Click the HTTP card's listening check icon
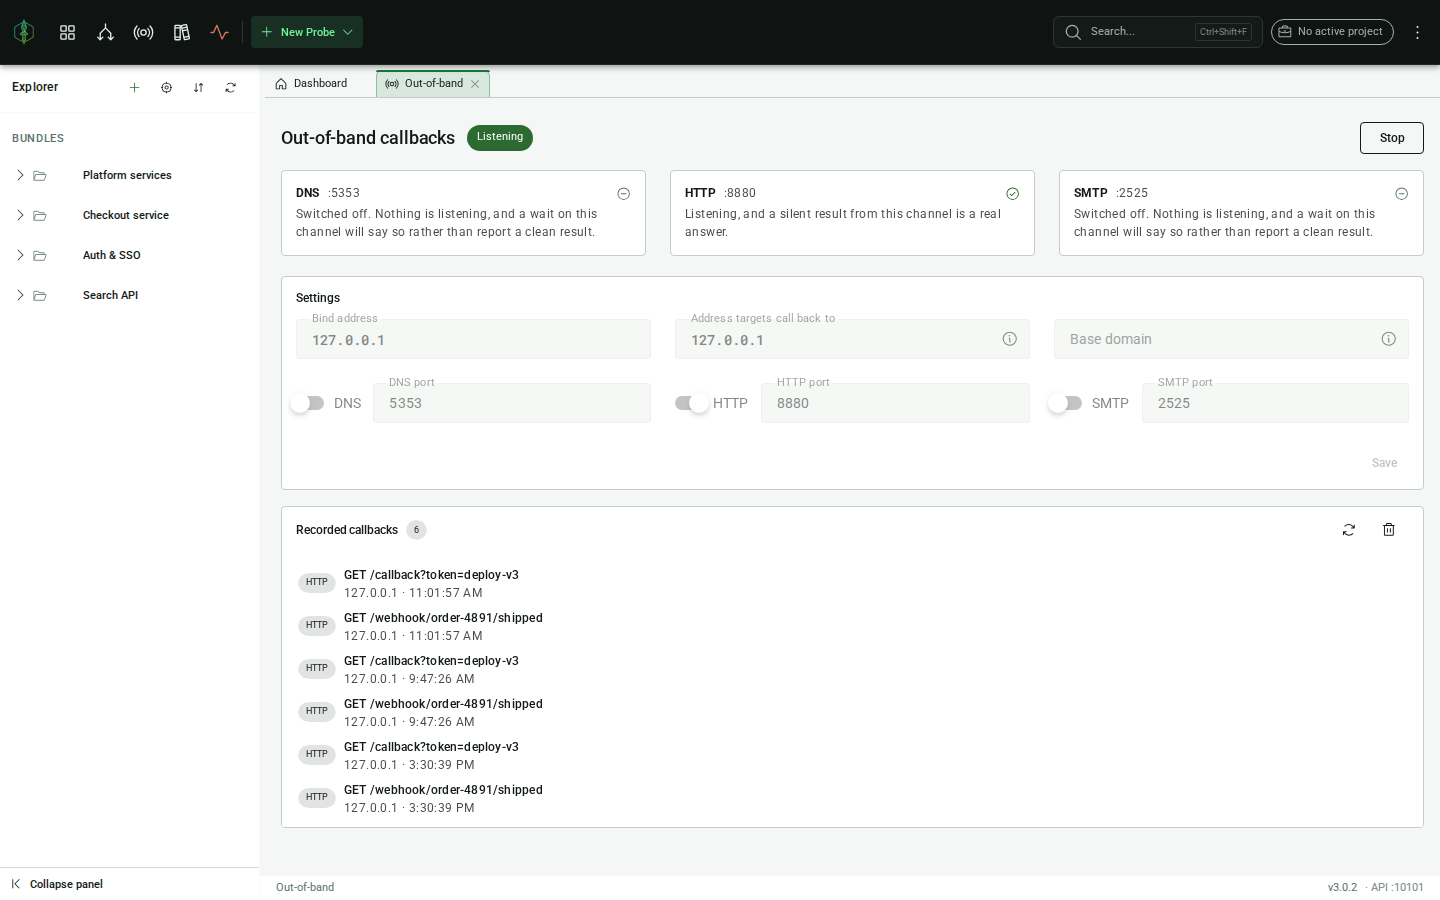Image resolution: width=1440 pixels, height=900 pixels. click(1012, 194)
